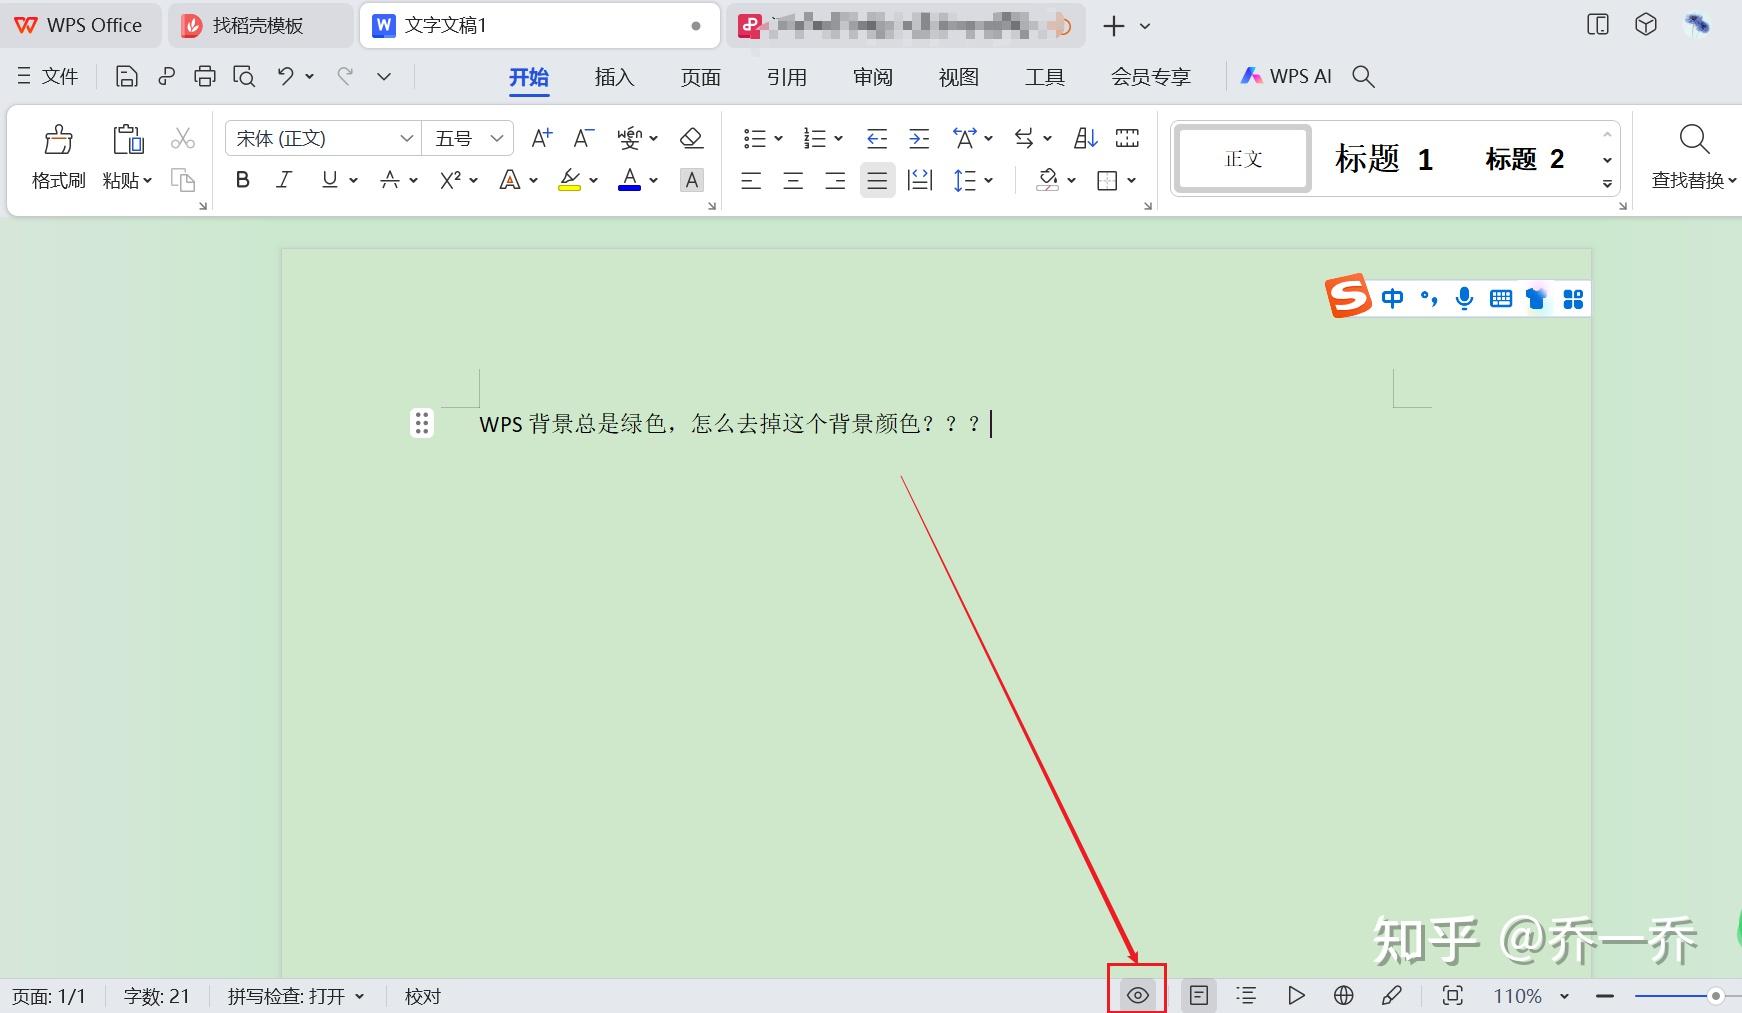1742x1013 pixels.
Task: Switch to the 视图 tab
Action: point(958,77)
